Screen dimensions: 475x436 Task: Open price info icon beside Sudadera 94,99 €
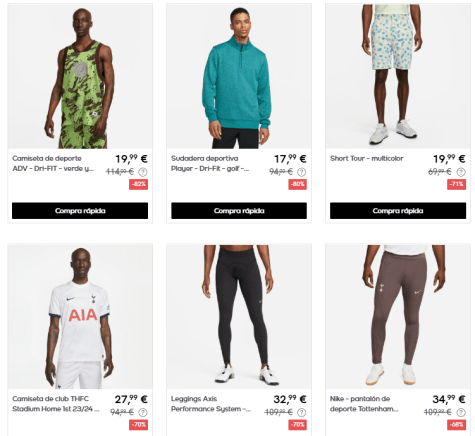pos(302,172)
